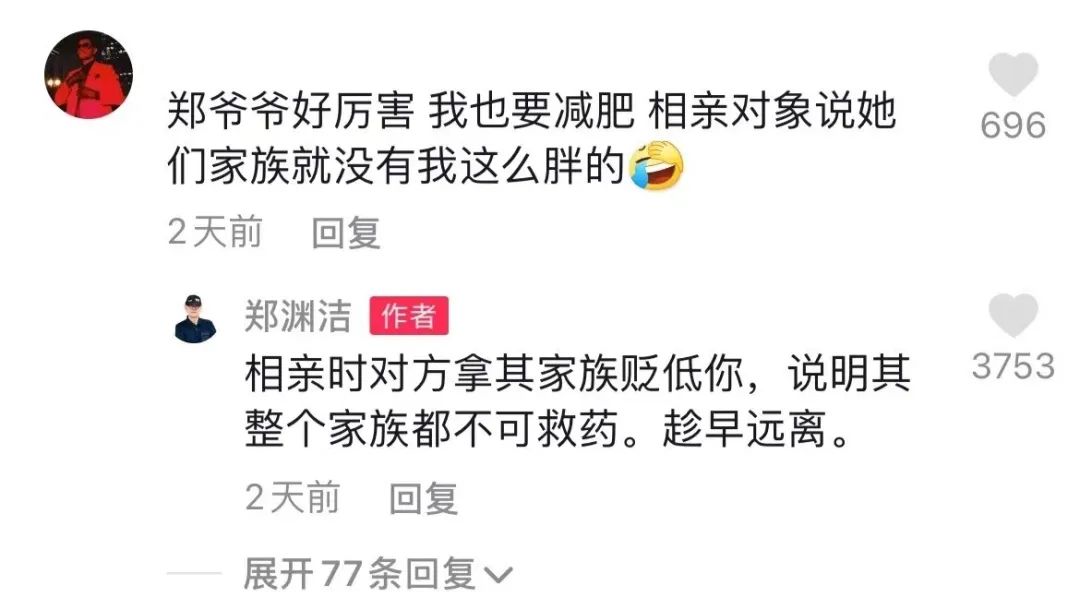Click the laughing crying emoji
The width and height of the screenshot is (1080, 609).
click(x=657, y=166)
